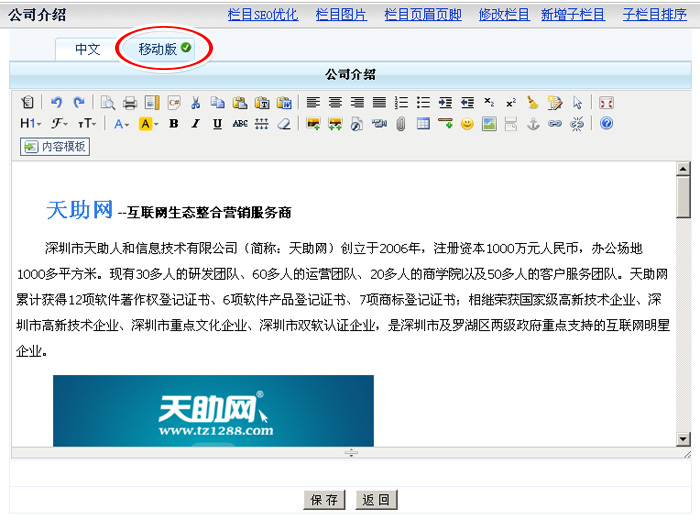
Task: Align text left
Action: click(x=313, y=103)
